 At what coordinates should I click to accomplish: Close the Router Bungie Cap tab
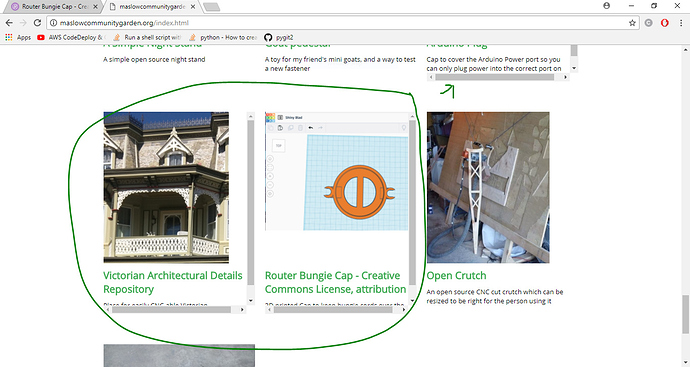pos(95,7)
